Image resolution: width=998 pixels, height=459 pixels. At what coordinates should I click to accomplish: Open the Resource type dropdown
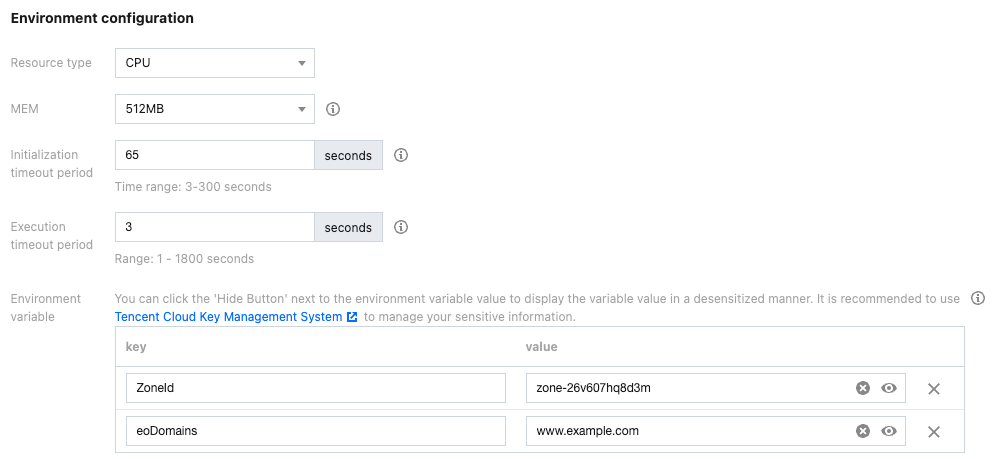[x=215, y=63]
